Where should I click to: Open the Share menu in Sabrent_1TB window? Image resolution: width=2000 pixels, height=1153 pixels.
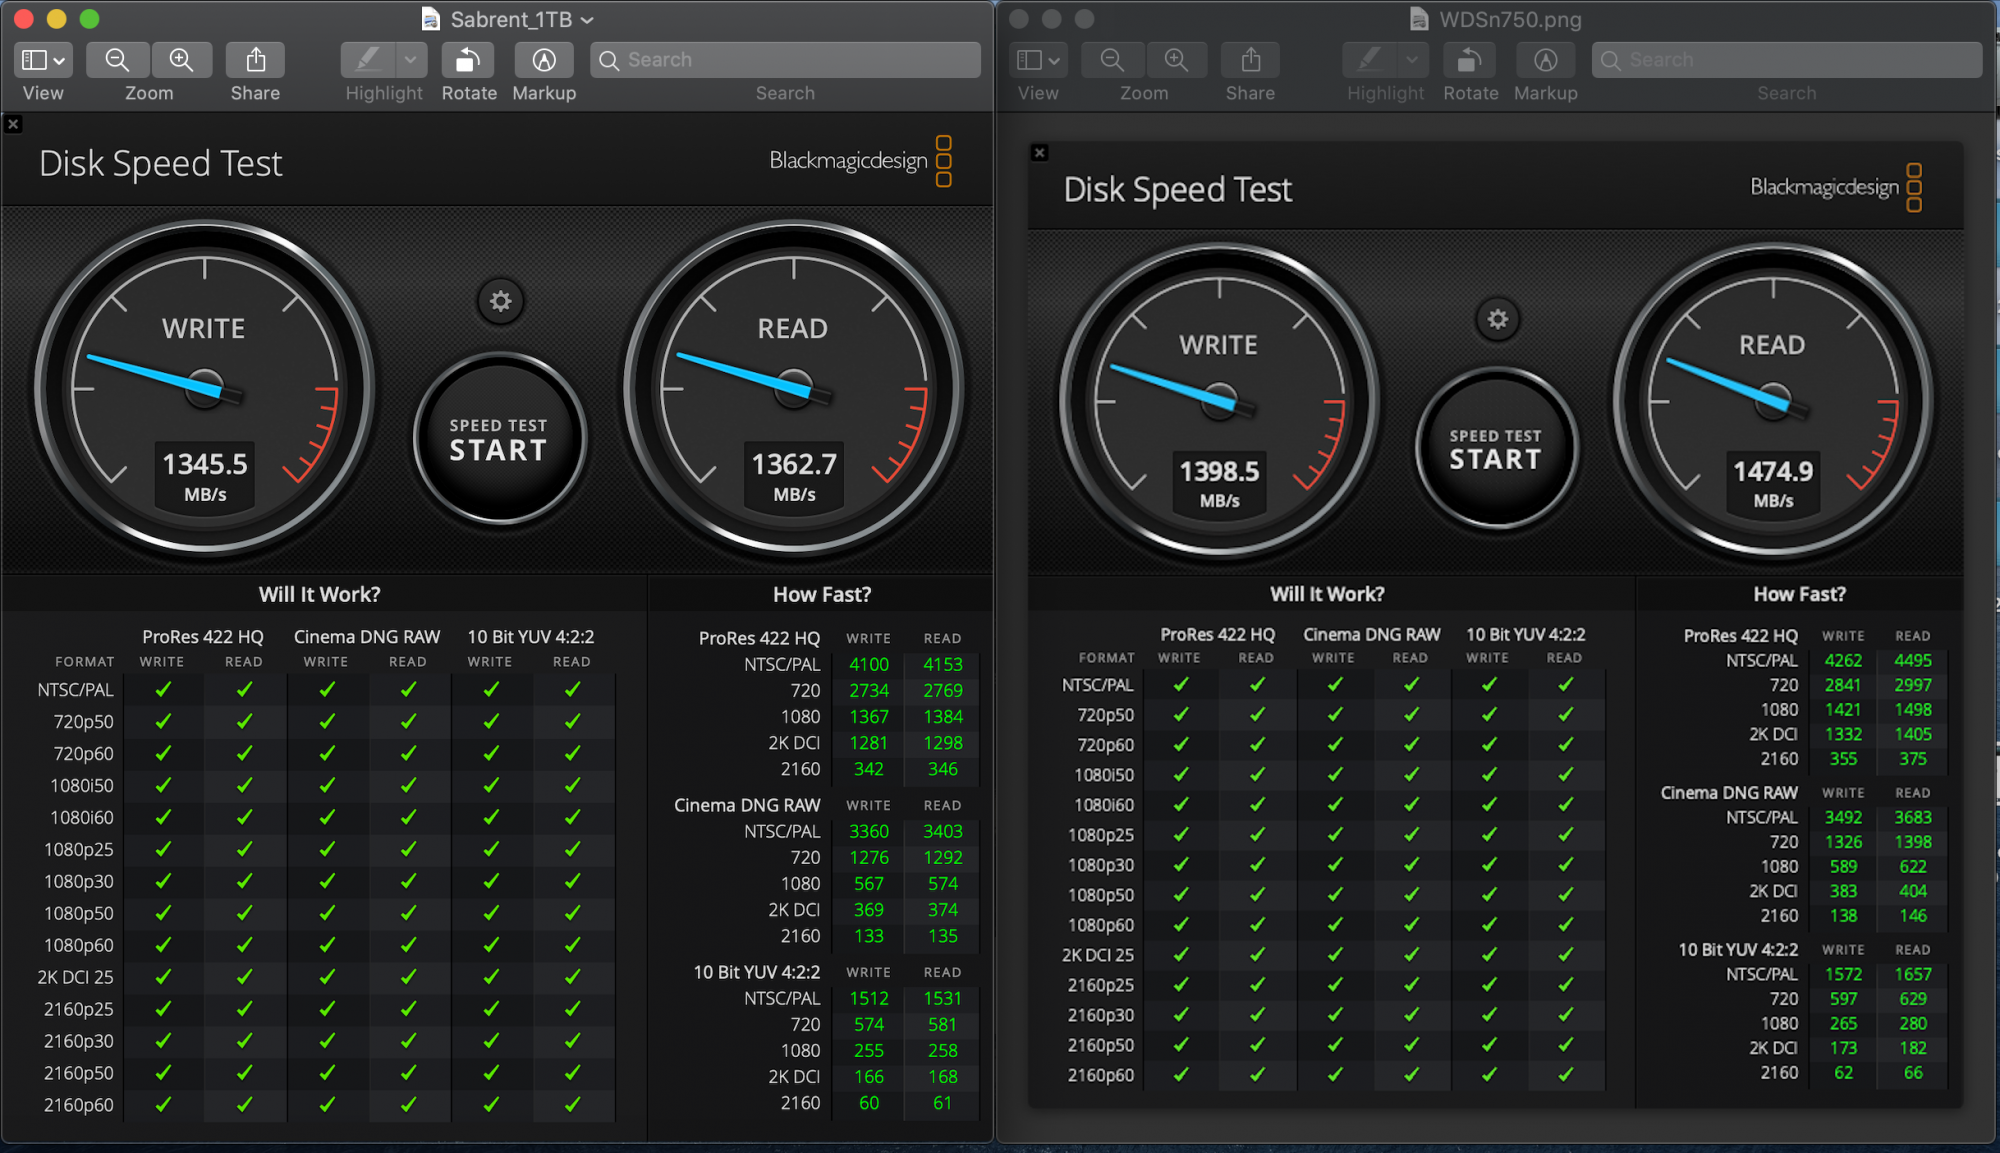click(255, 60)
